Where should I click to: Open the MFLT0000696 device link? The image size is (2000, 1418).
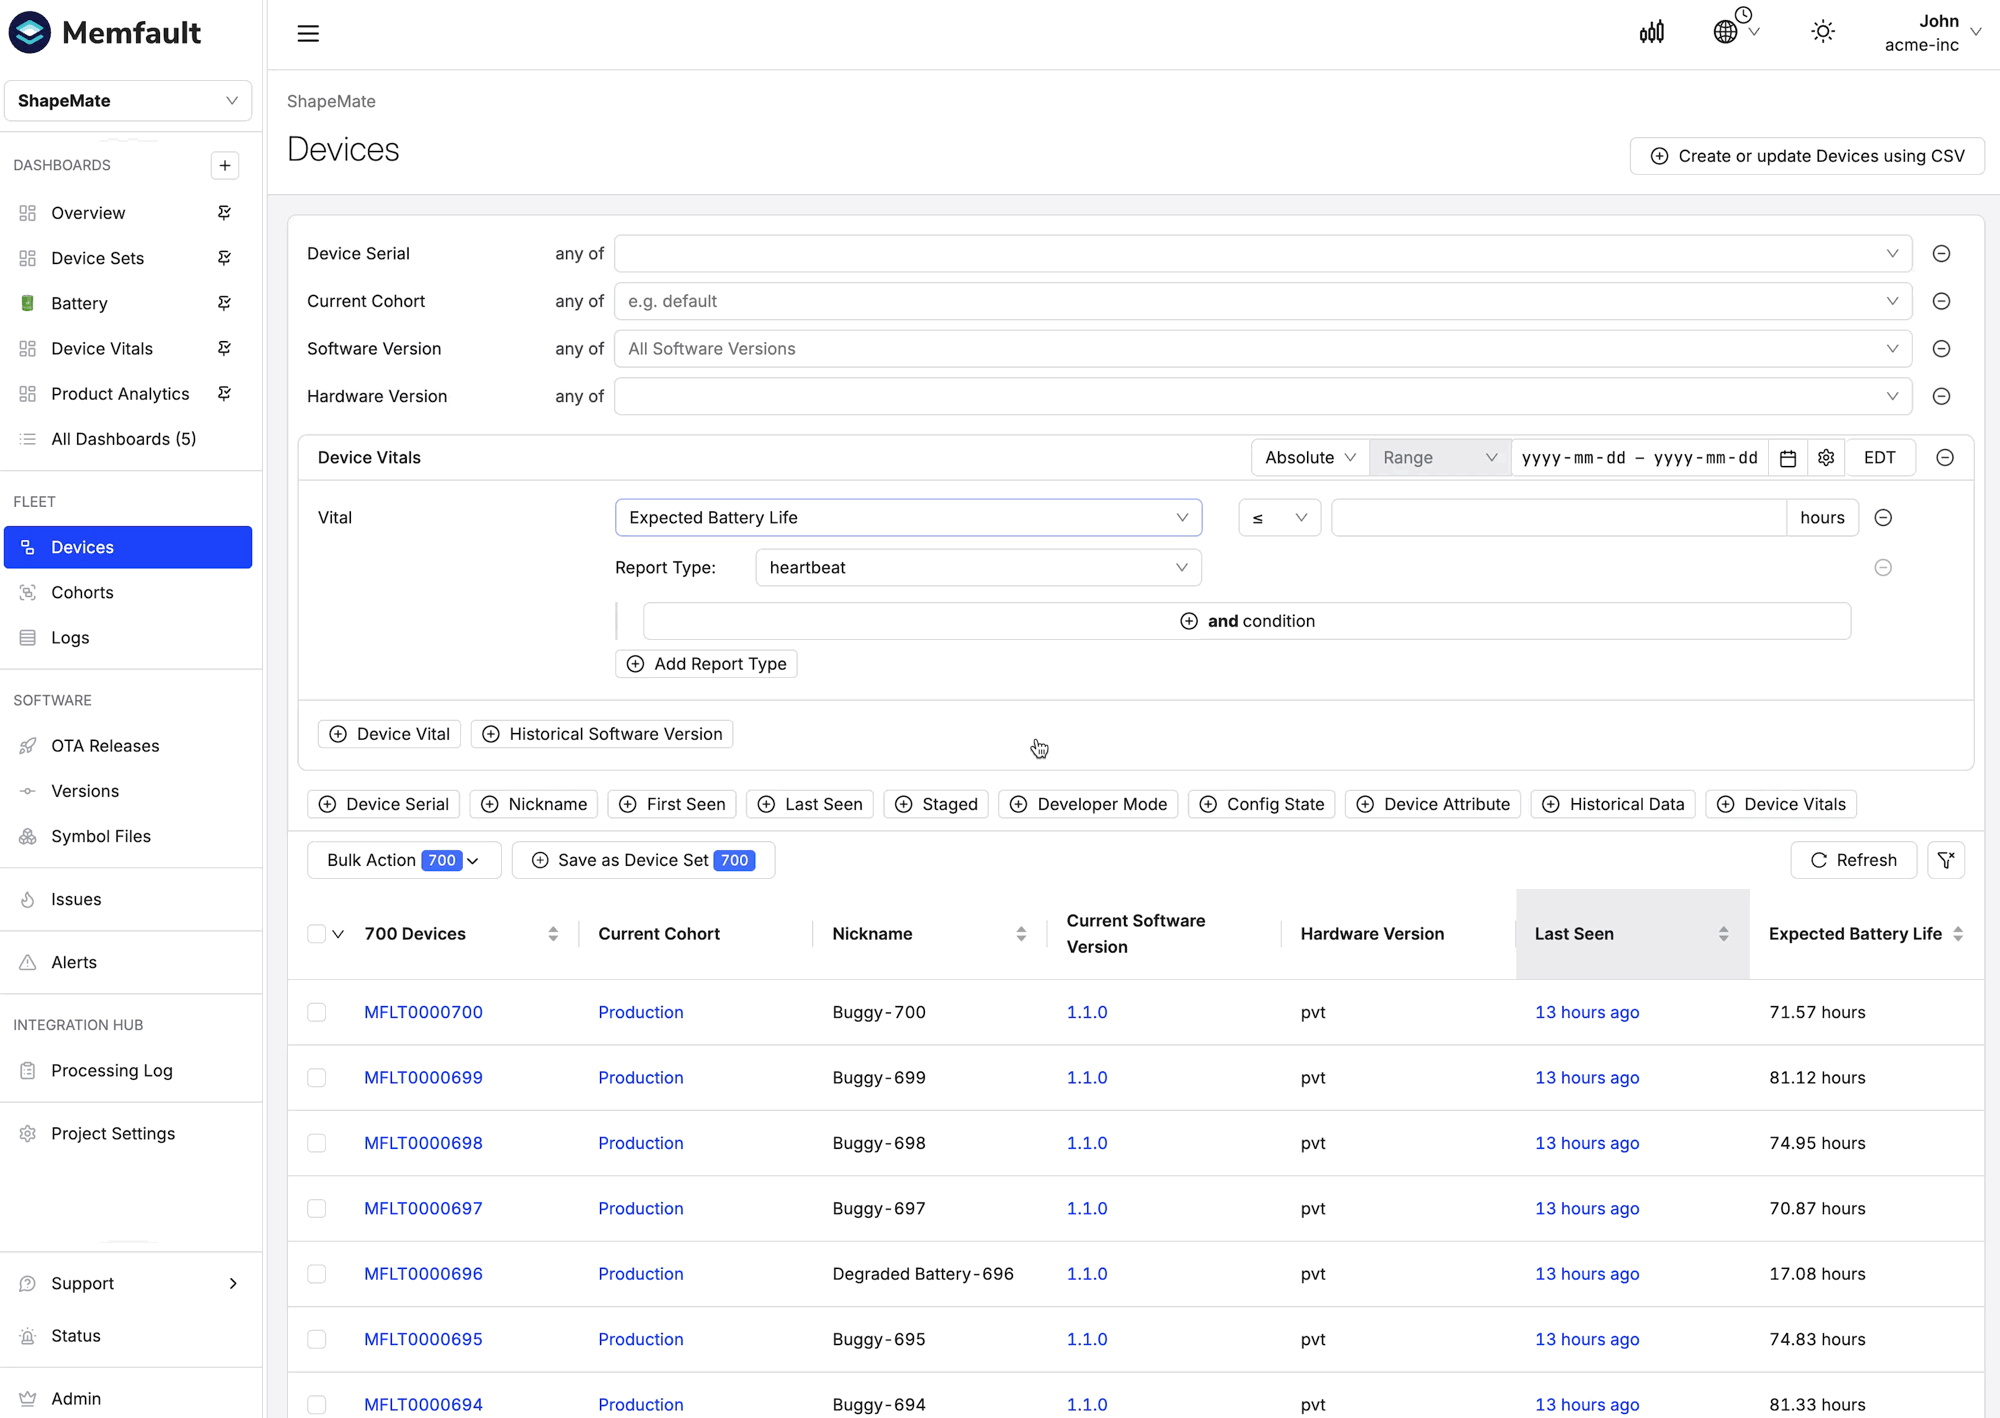pyautogui.click(x=423, y=1274)
